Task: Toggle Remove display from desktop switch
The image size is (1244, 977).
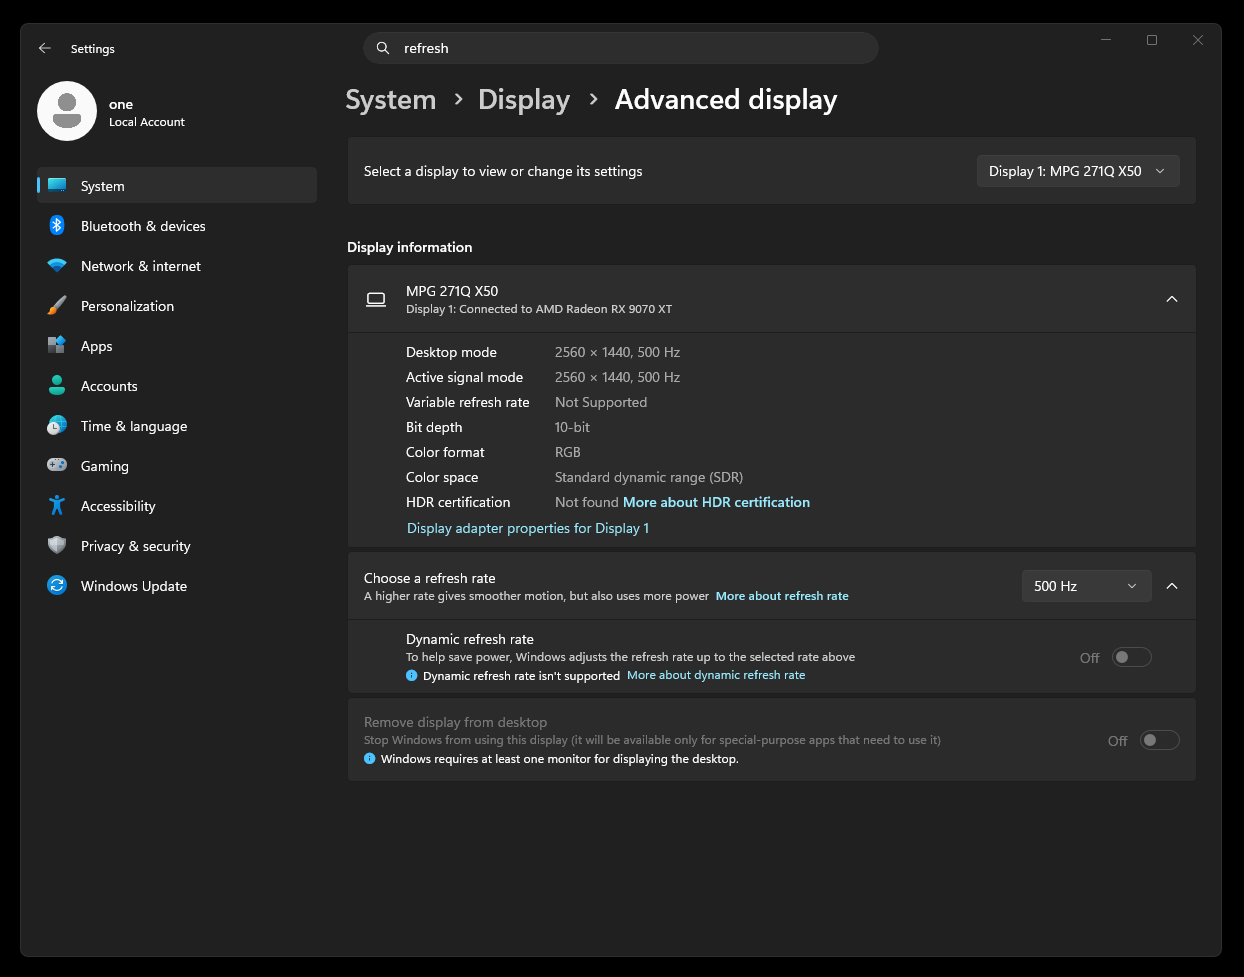Action: [1160, 740]
